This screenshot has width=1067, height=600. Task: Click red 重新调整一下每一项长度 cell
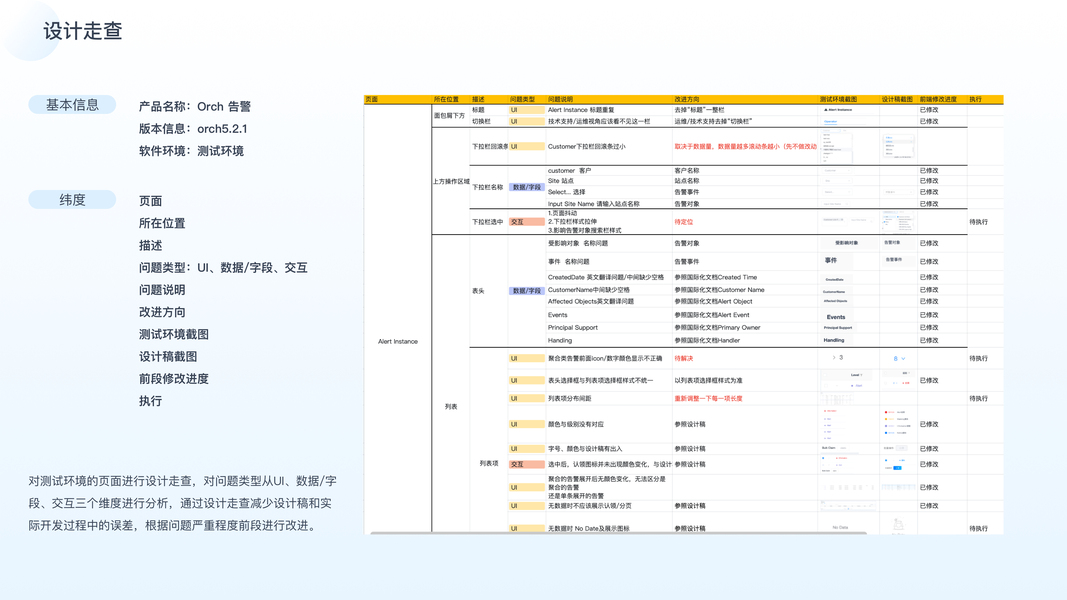coord(708,399)
